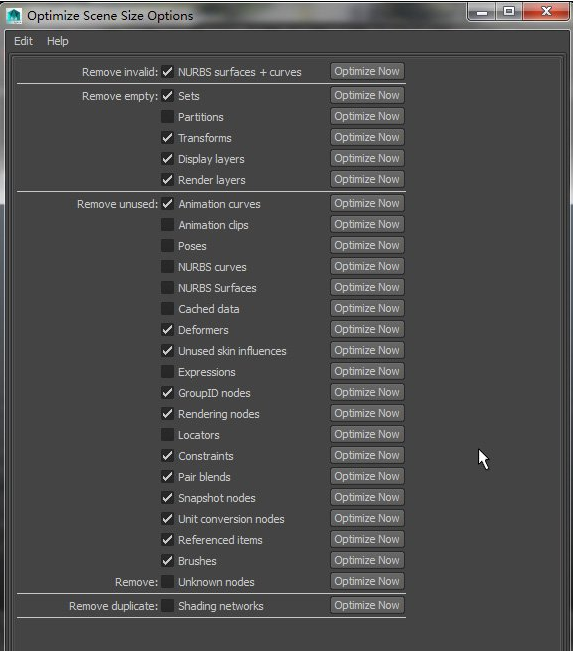
Task: Check the NURBS Surfaces checkbox
Action: tap(167, 287)
